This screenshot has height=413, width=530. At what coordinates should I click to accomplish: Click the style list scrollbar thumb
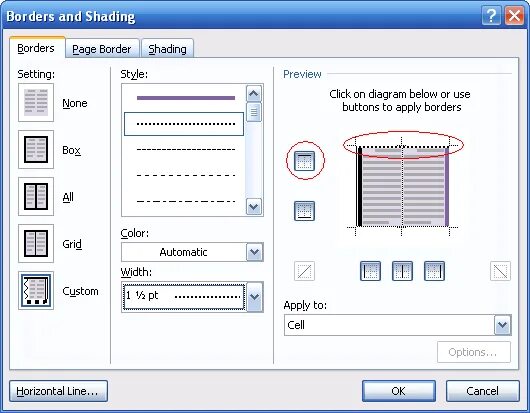(x=254, y=112)
